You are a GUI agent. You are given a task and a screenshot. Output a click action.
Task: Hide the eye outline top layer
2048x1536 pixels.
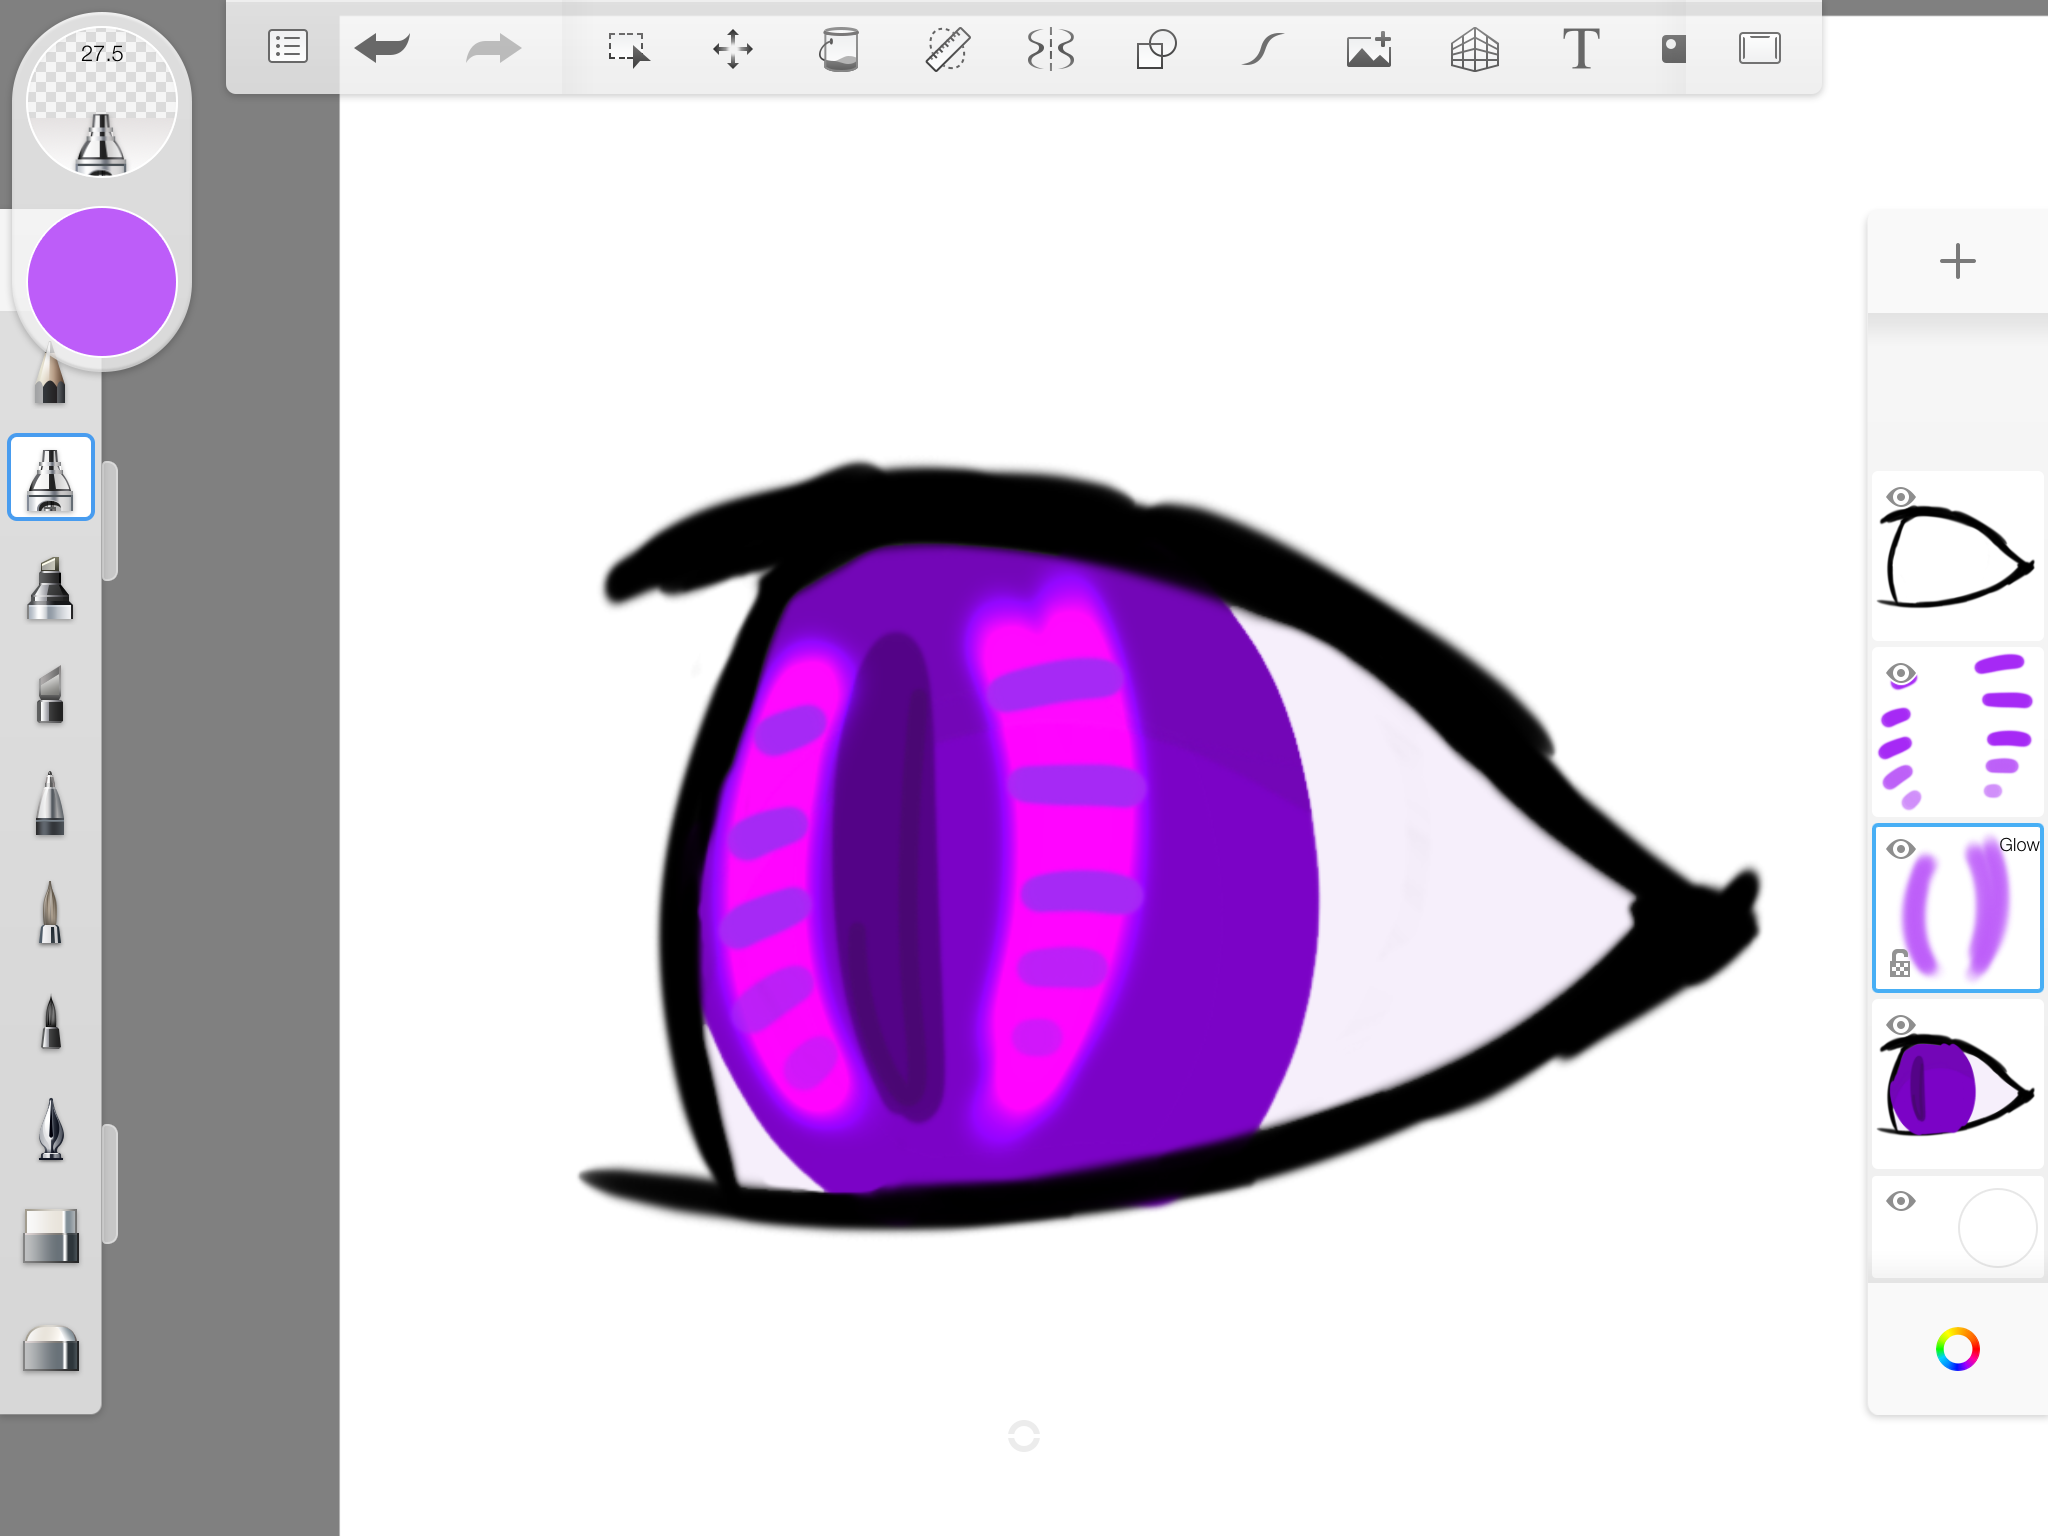(x=1901, y=497)
